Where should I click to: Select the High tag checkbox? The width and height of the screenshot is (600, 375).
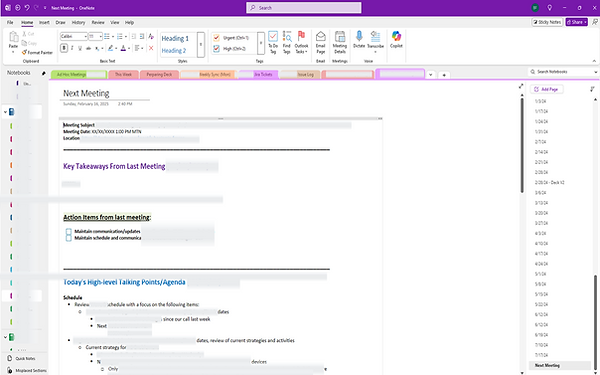pyautogui.click(x=216, y=49)
